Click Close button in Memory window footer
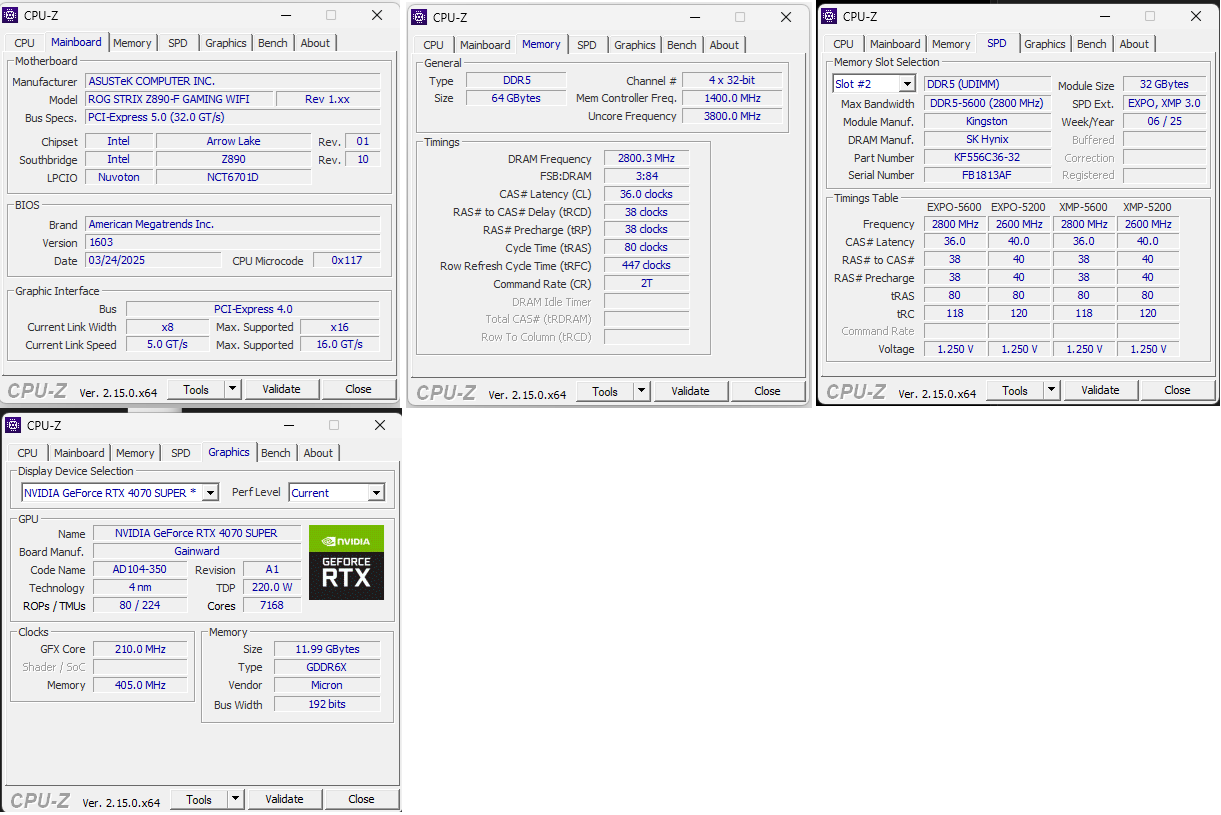The height and width of the screenshot is (815, 1221). 767,391
